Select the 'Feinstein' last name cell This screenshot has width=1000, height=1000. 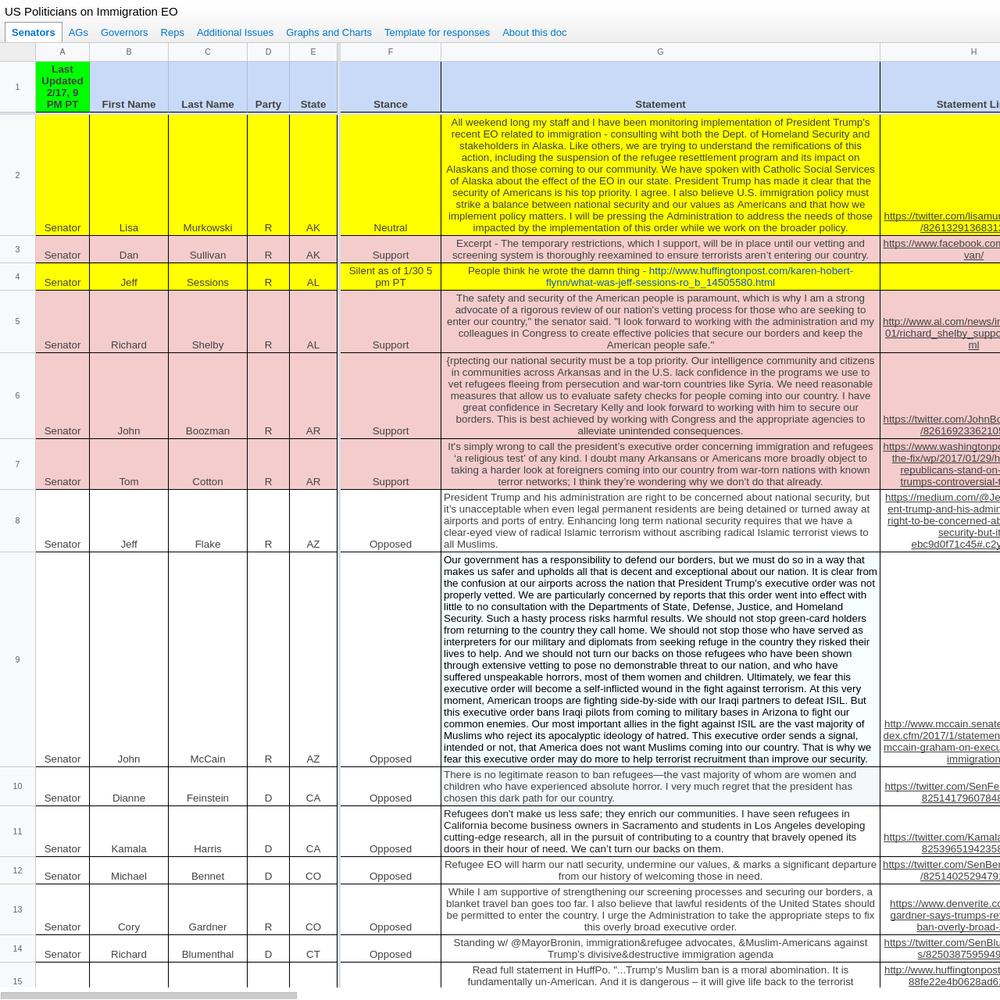(208, 786)
